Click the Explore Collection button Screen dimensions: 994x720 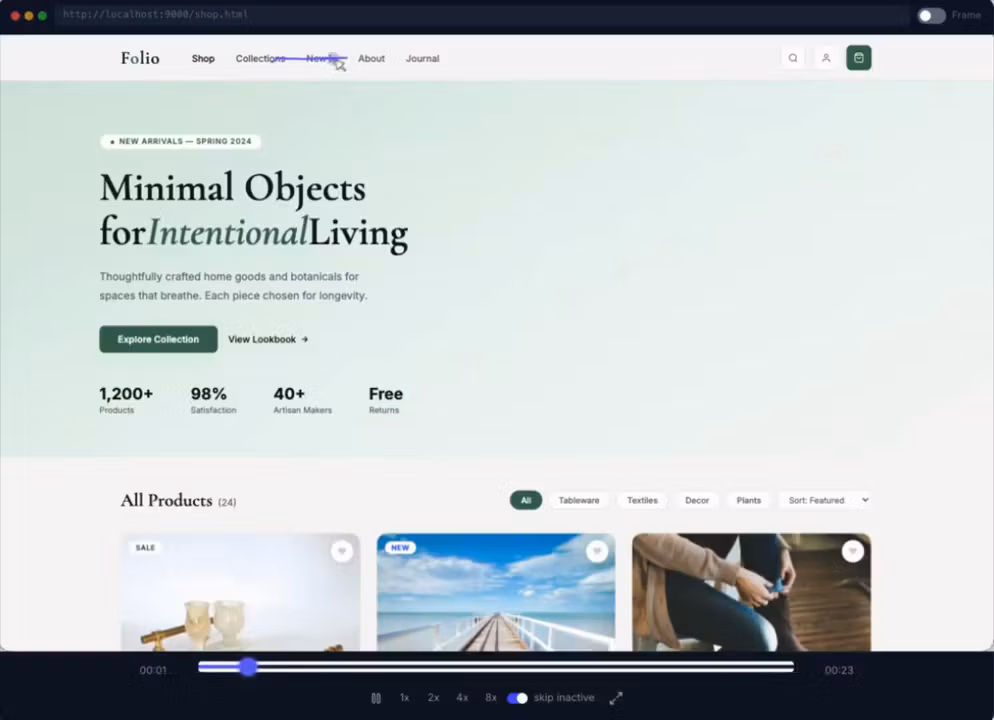tap(158, 339)
